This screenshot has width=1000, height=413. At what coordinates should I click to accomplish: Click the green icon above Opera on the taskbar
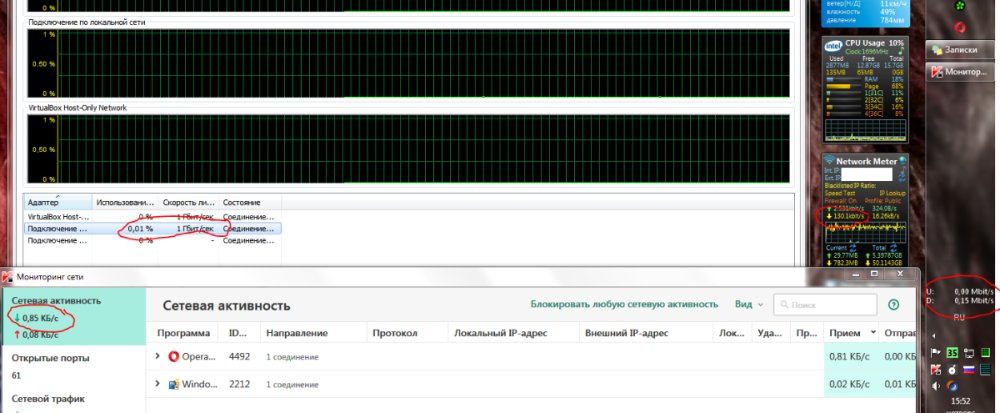click(959, 6)
